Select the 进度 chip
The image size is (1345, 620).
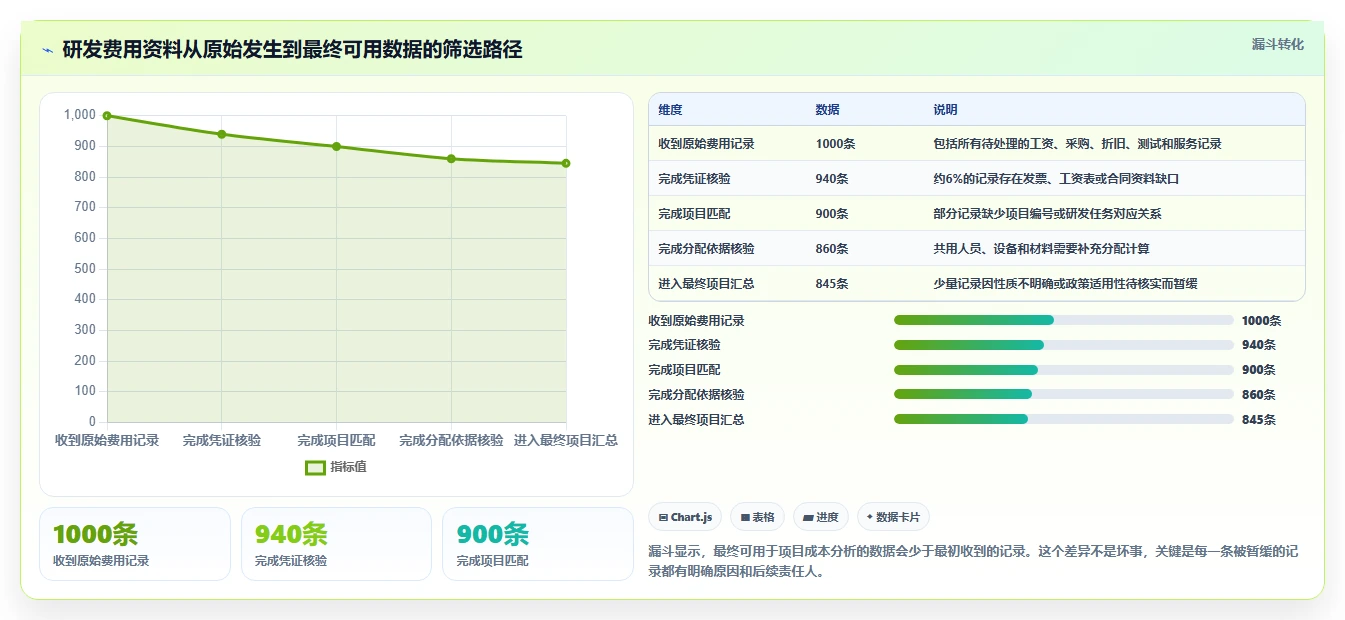(820, 517)
